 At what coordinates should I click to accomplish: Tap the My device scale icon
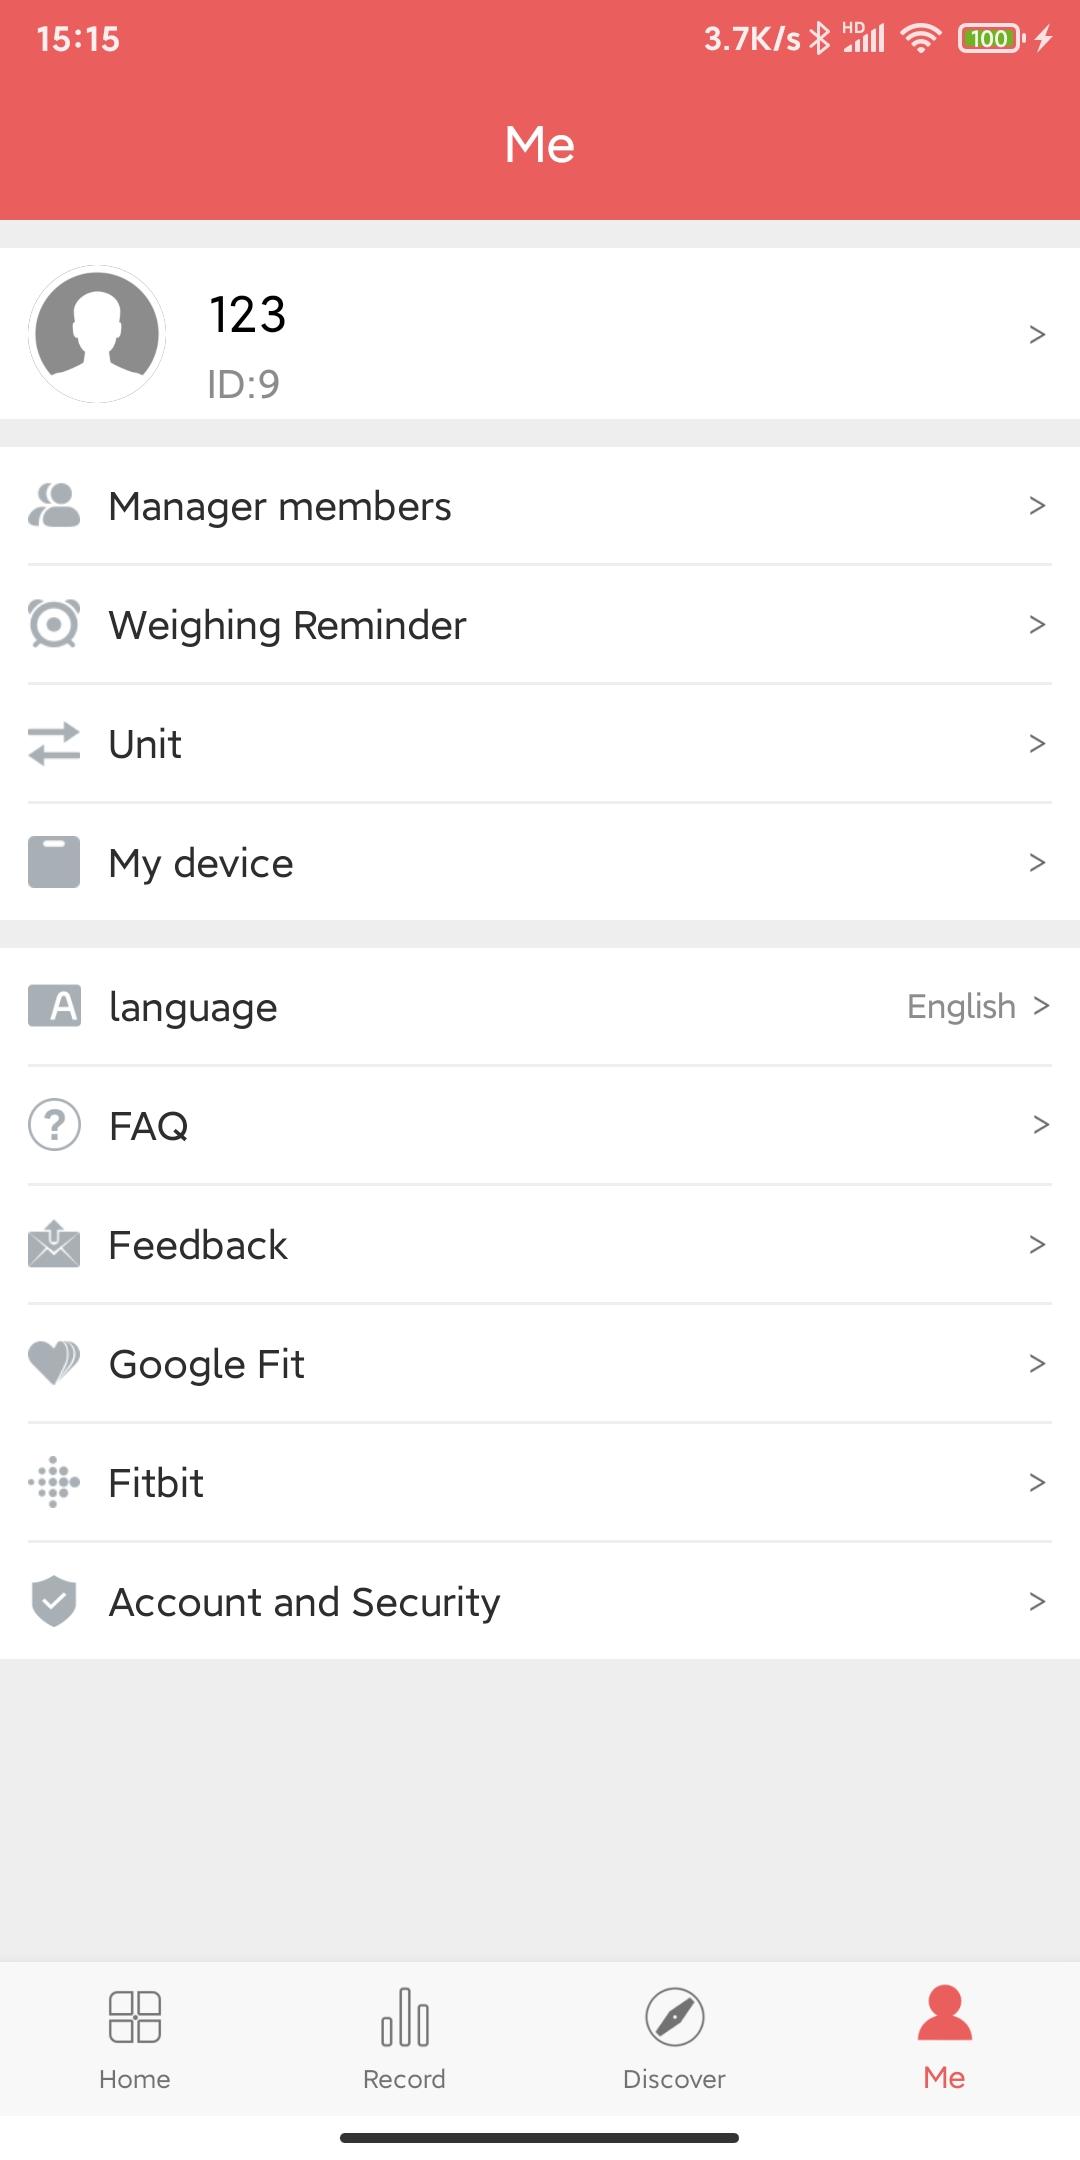pos(54,862)
